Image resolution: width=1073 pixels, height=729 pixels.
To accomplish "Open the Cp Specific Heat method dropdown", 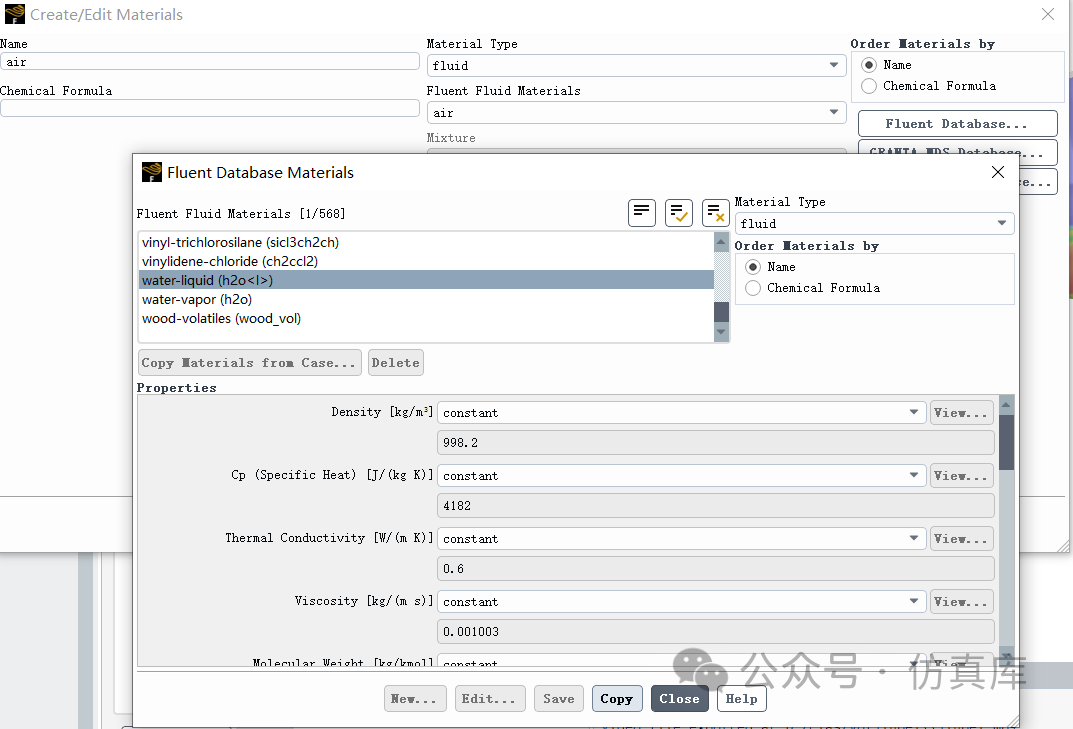I will pos(681,476).
